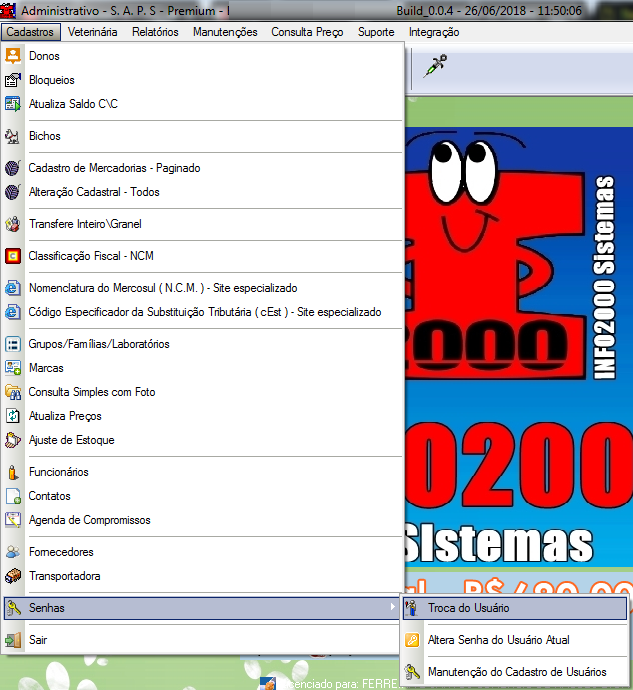Select Alteração Cadastral - Todos
Screen dimensions: 633x690
(x=203, y=192)
